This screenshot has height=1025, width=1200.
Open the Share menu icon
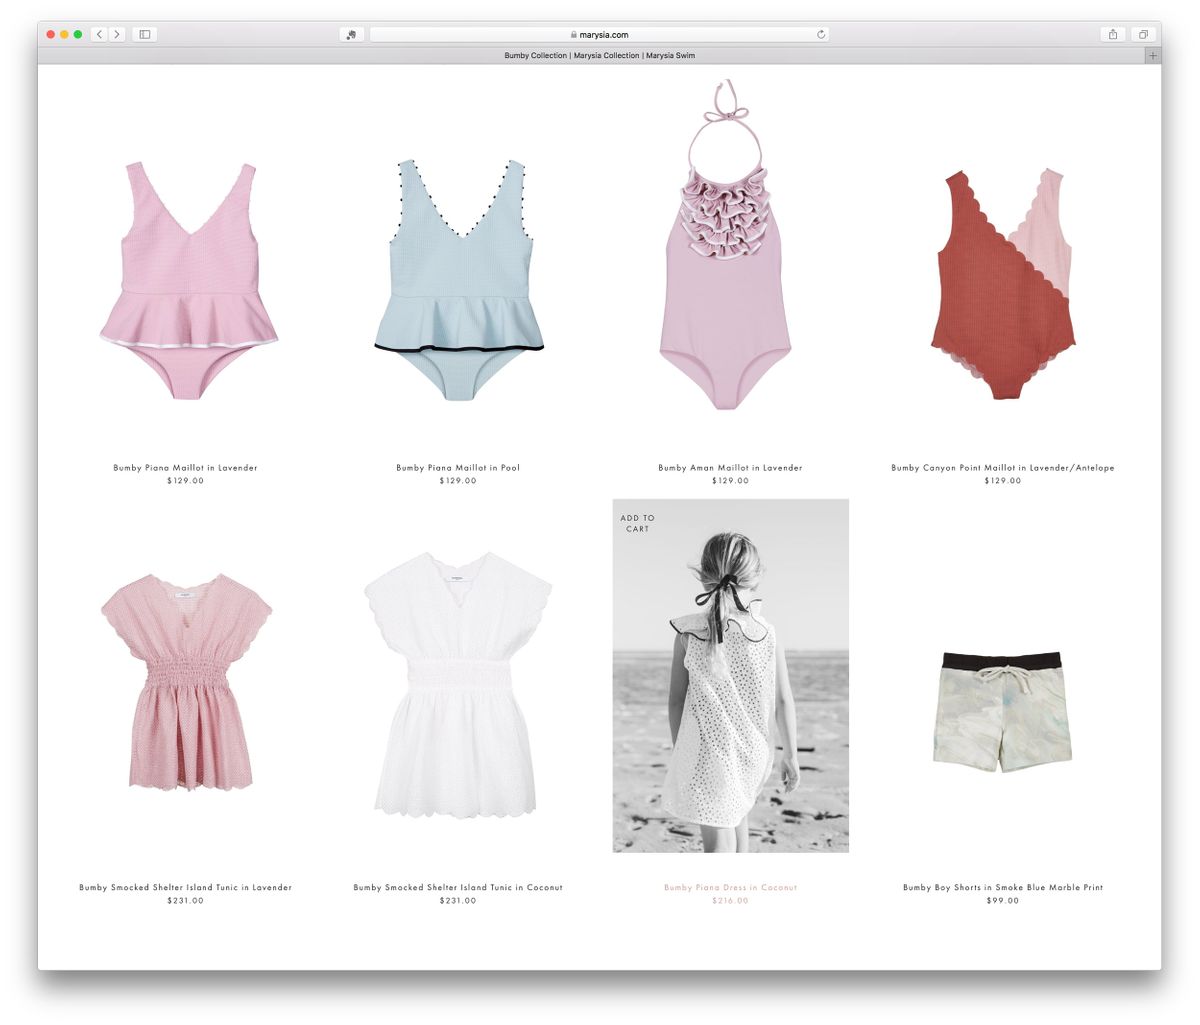[x=1113, y=34]
